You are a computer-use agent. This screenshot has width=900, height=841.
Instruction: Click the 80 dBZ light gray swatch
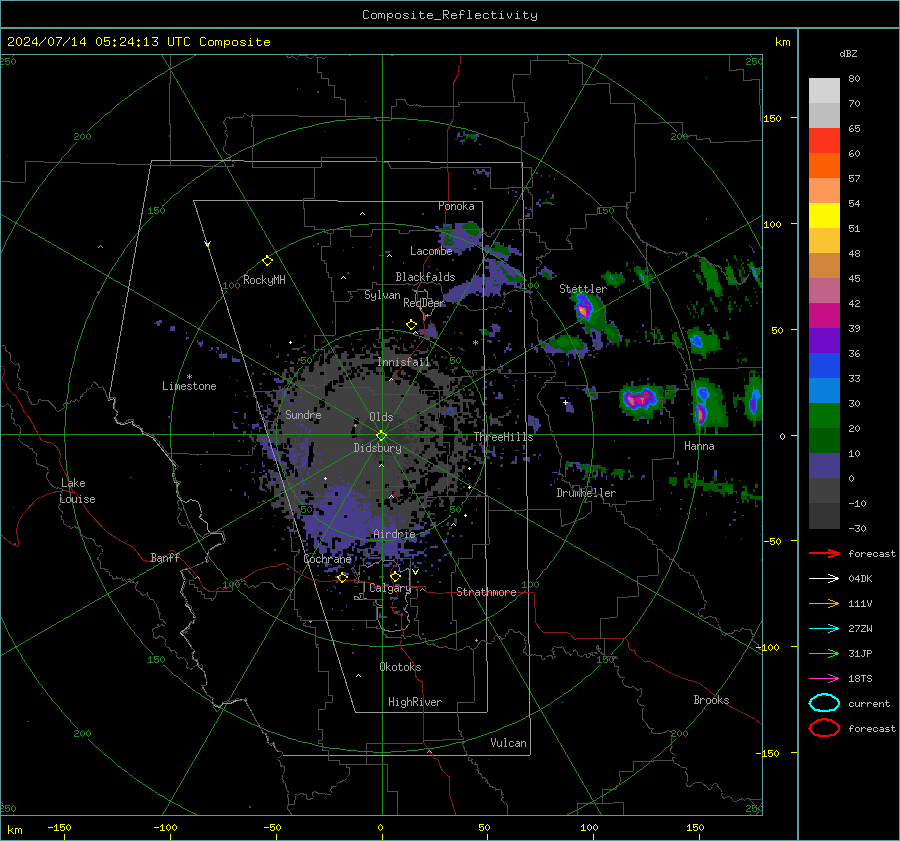[824, 91]
